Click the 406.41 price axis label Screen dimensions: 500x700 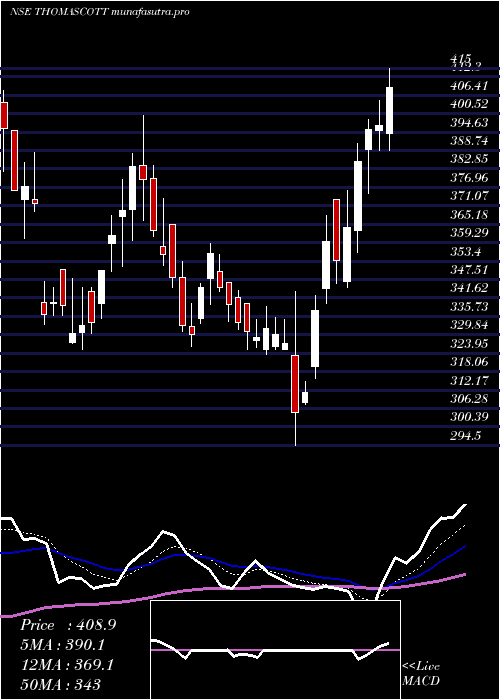click(468, 85)
